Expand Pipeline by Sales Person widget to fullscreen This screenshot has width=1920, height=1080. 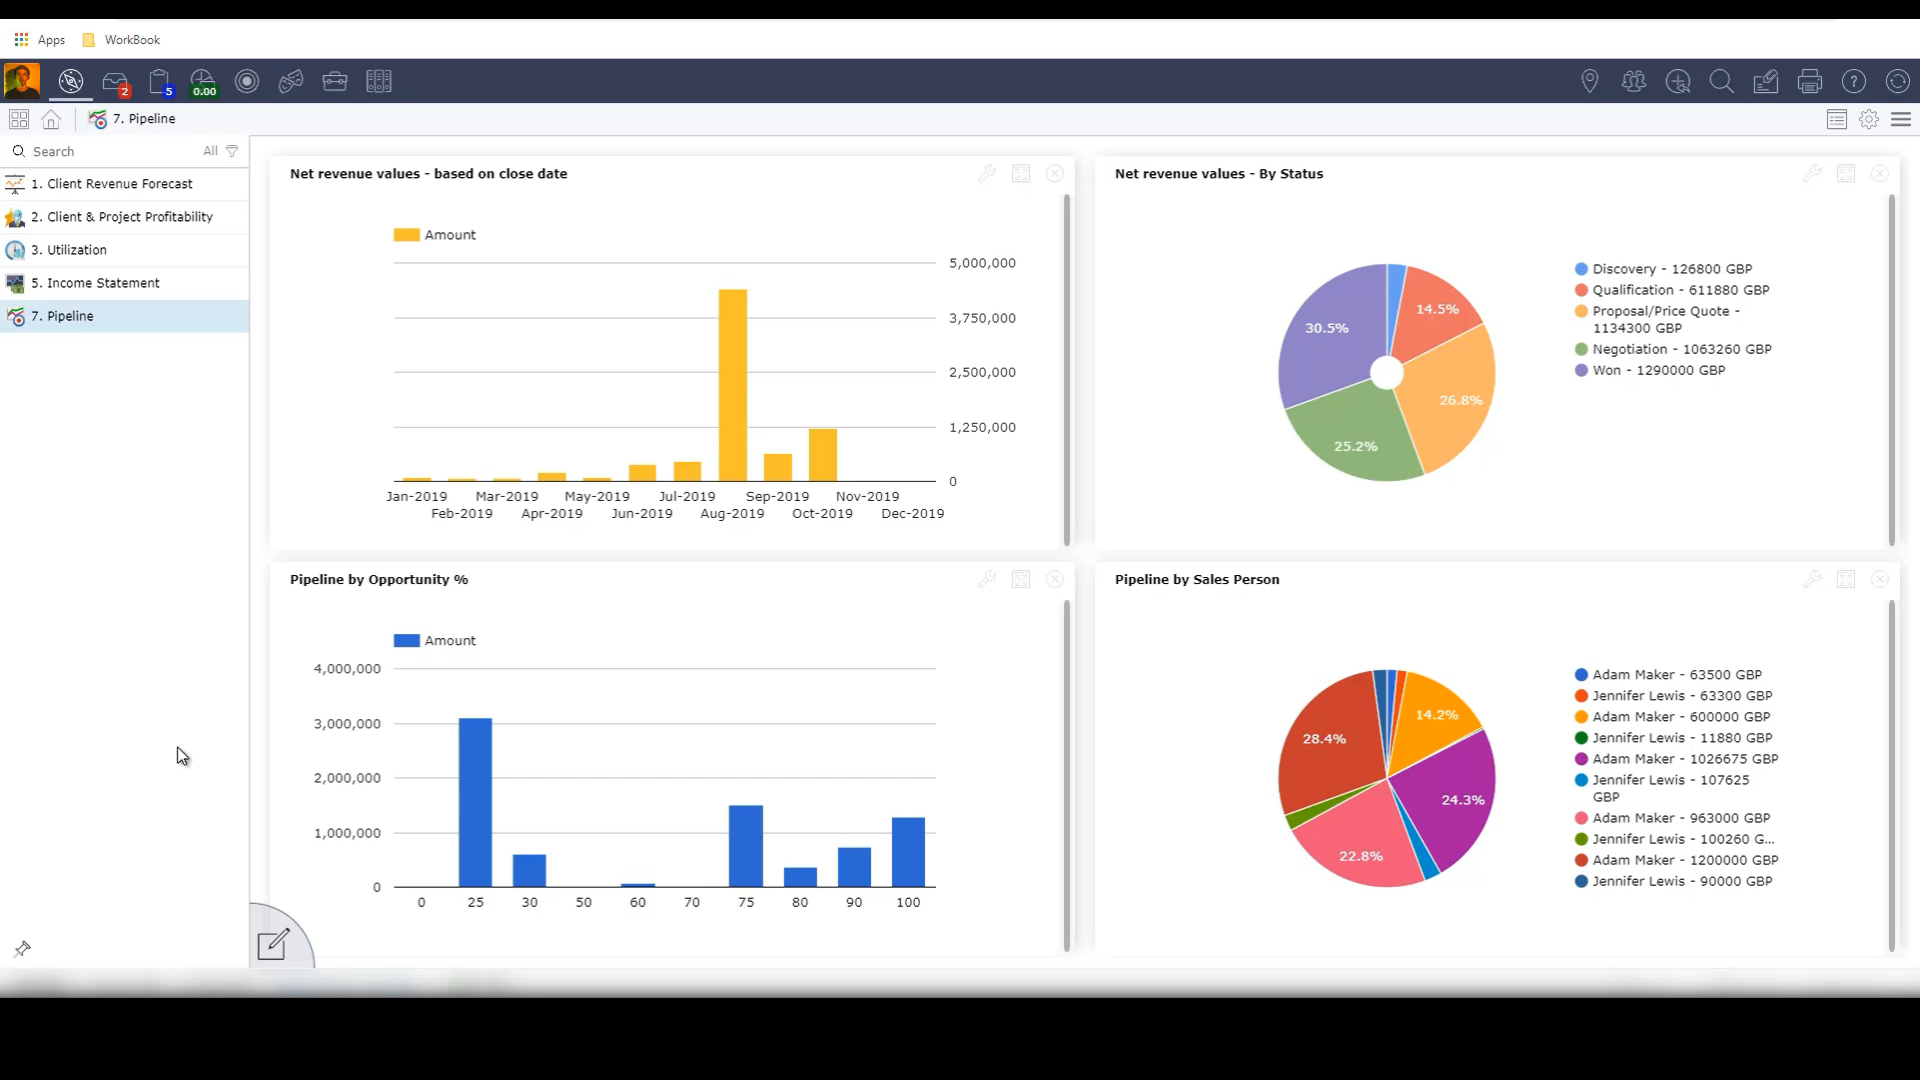coord(1846,580)
